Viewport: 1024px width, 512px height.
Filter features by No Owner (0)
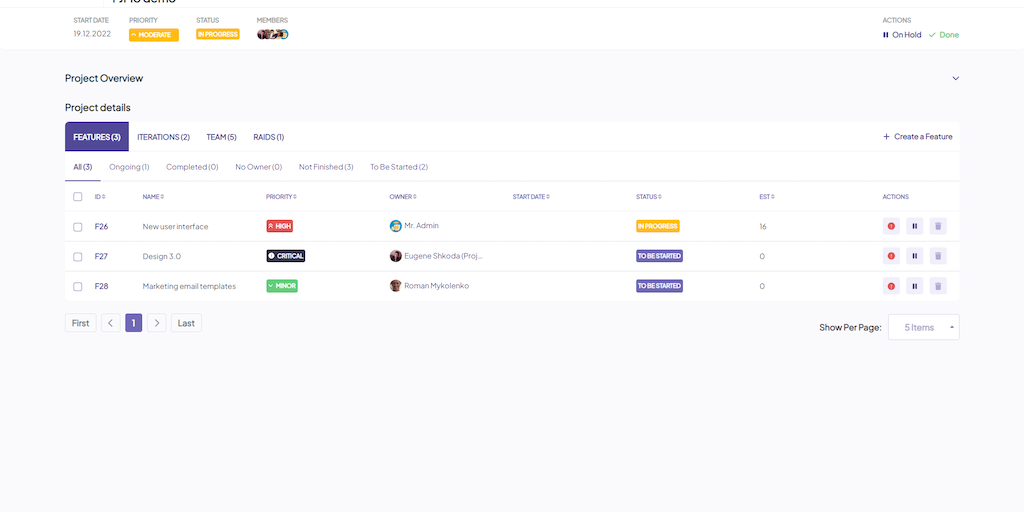pos(259,167)
